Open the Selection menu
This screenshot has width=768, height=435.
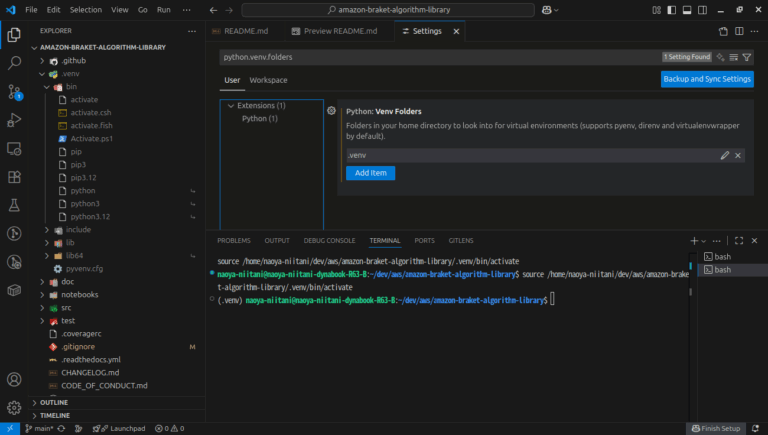click(x=86, y=10)
